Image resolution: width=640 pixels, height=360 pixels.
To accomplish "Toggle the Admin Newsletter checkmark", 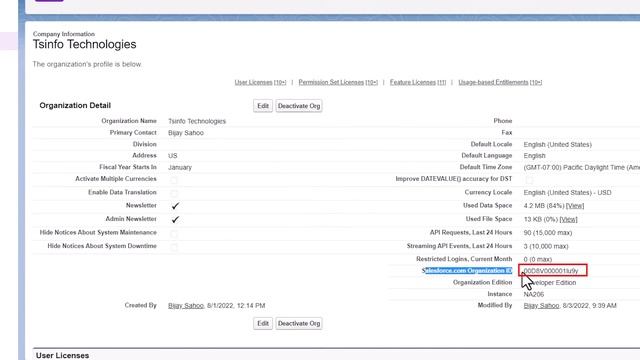I will pos(176,220).
